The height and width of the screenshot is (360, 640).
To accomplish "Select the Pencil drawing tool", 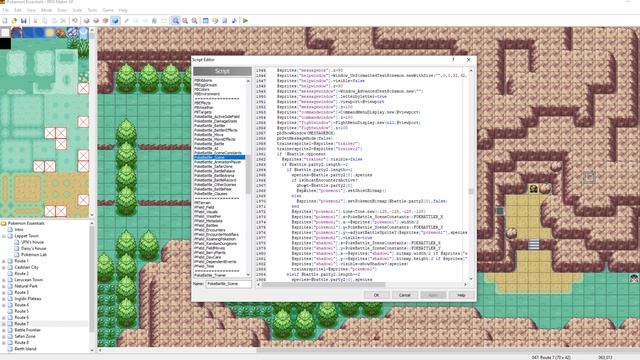I will click(127, 21).
